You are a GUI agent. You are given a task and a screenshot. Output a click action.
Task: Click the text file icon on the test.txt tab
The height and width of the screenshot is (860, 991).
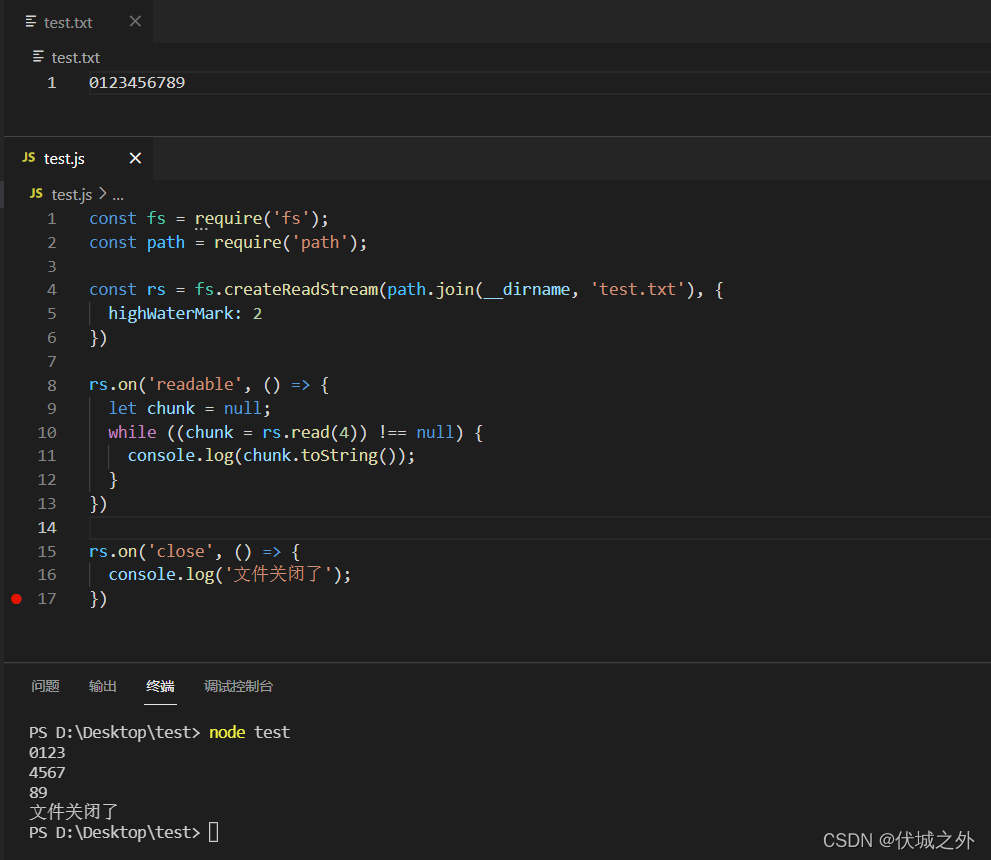pyautogui.click(x=31, y=22)
